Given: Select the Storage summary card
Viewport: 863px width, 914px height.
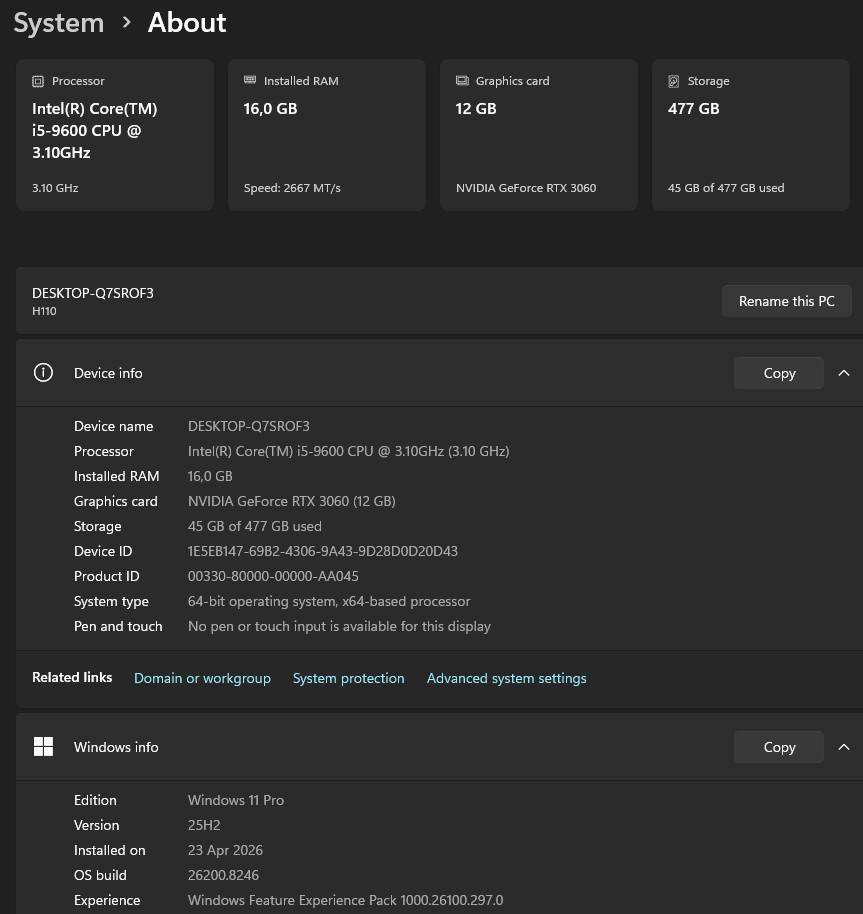Looking at the screenshot, I should (x=751, y=135).
